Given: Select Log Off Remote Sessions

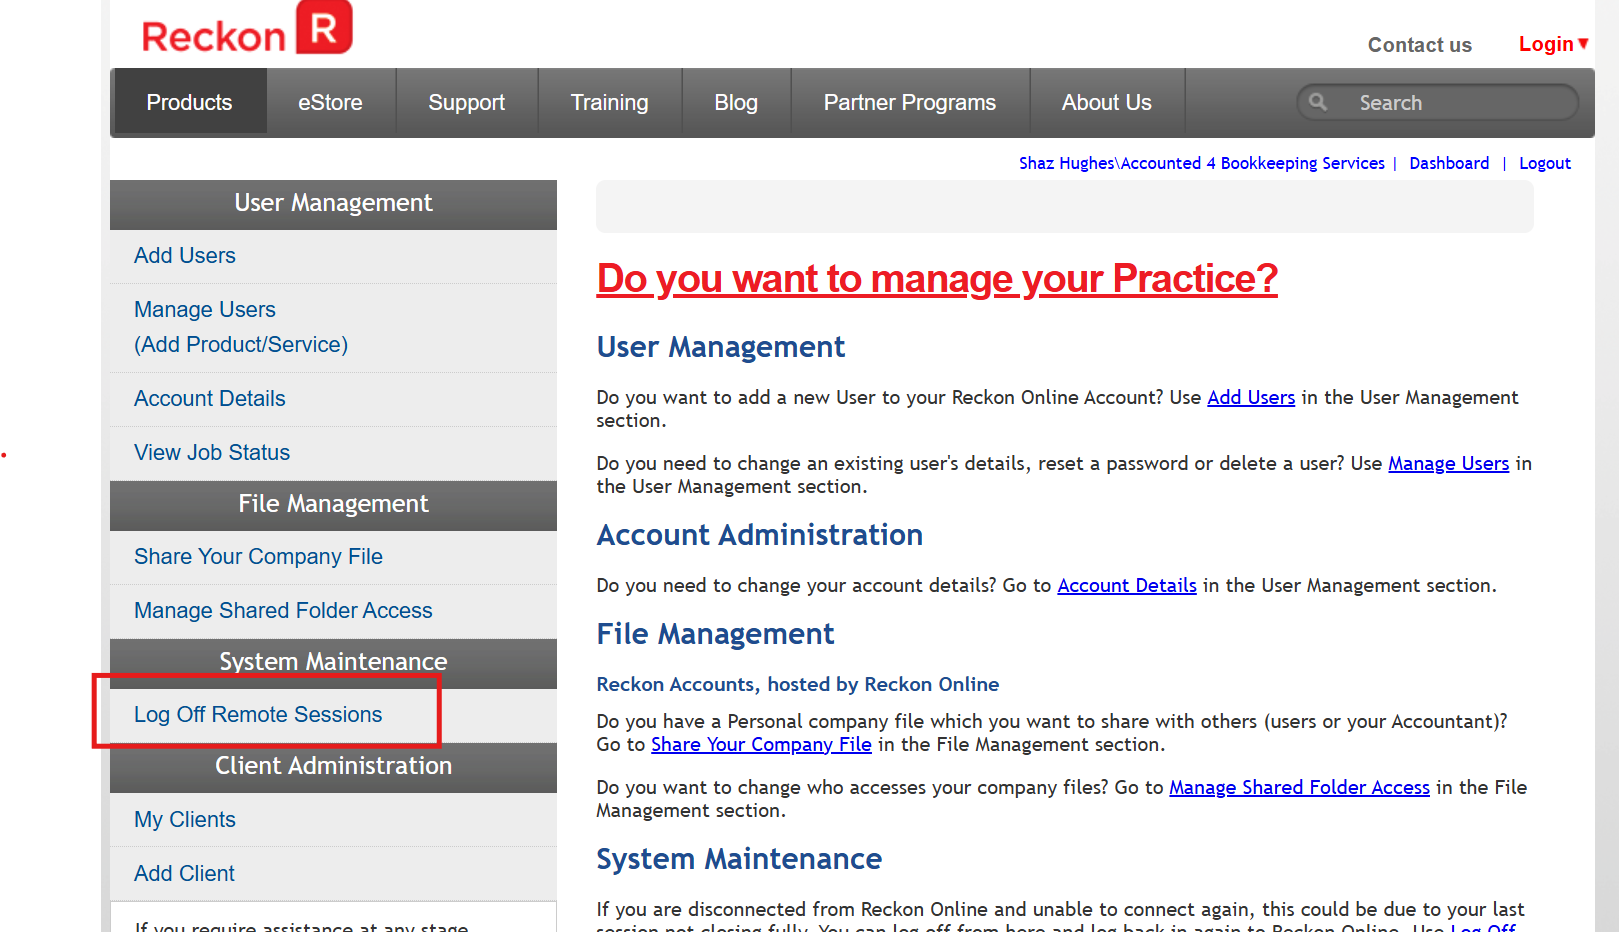Looking at the screenshot, I should [258, 714].
